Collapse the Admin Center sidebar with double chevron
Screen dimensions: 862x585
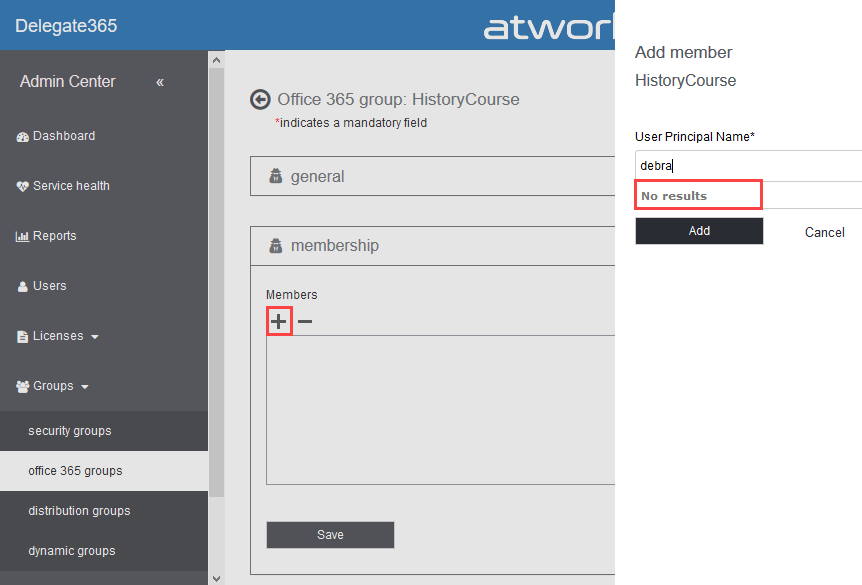[x=160, y=82]
